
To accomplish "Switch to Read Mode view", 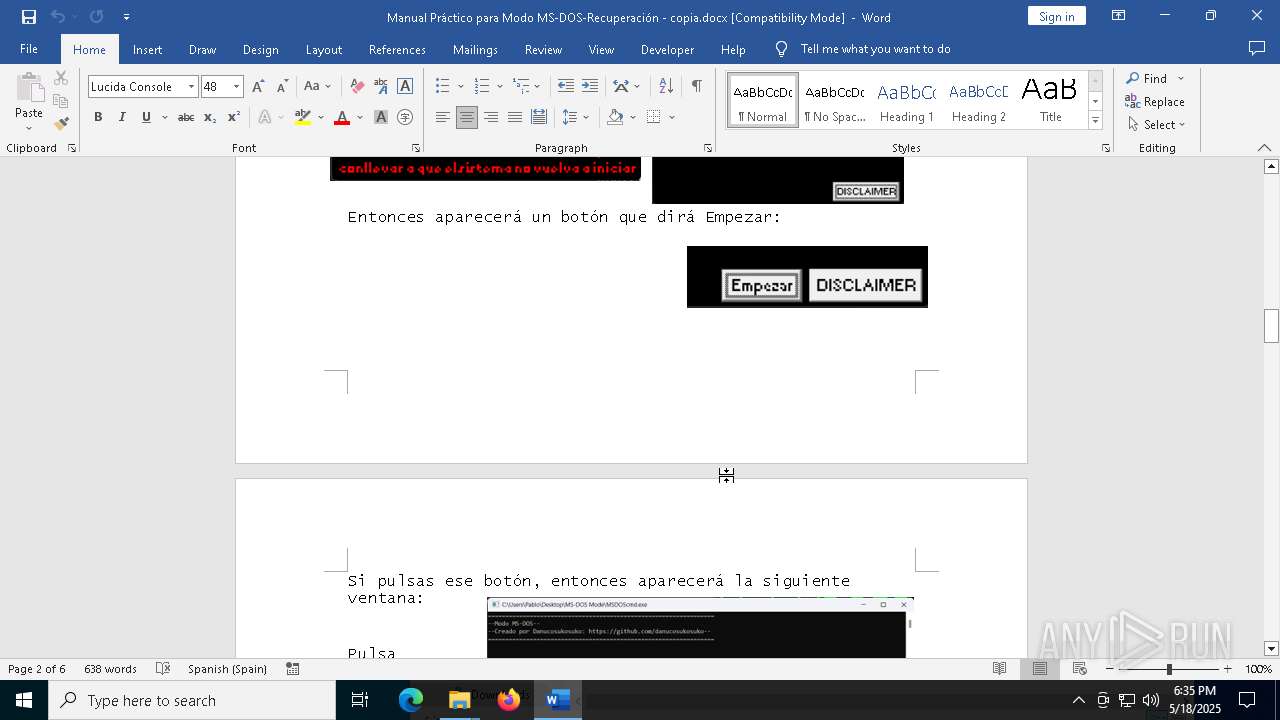I will click(x=999, y=669).
